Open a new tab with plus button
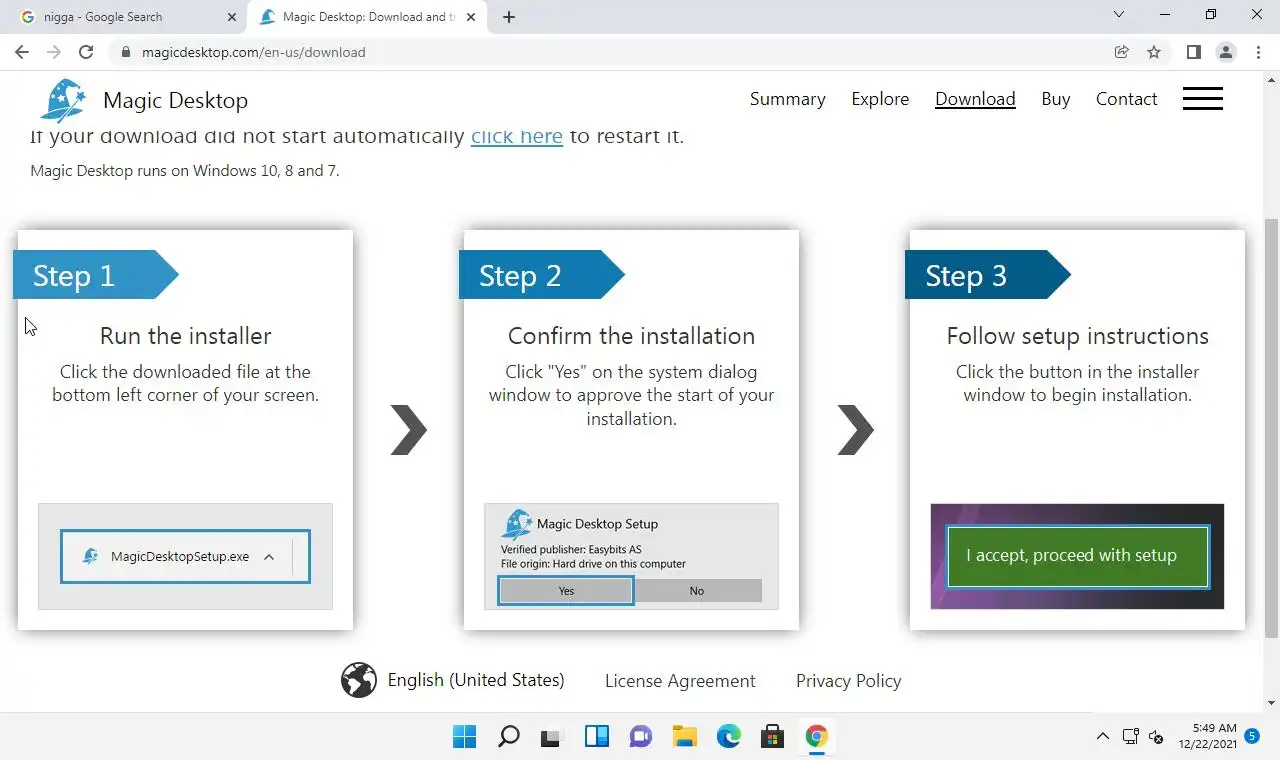The width and height of the screenshot is (1280, 760). coord(509,17)
